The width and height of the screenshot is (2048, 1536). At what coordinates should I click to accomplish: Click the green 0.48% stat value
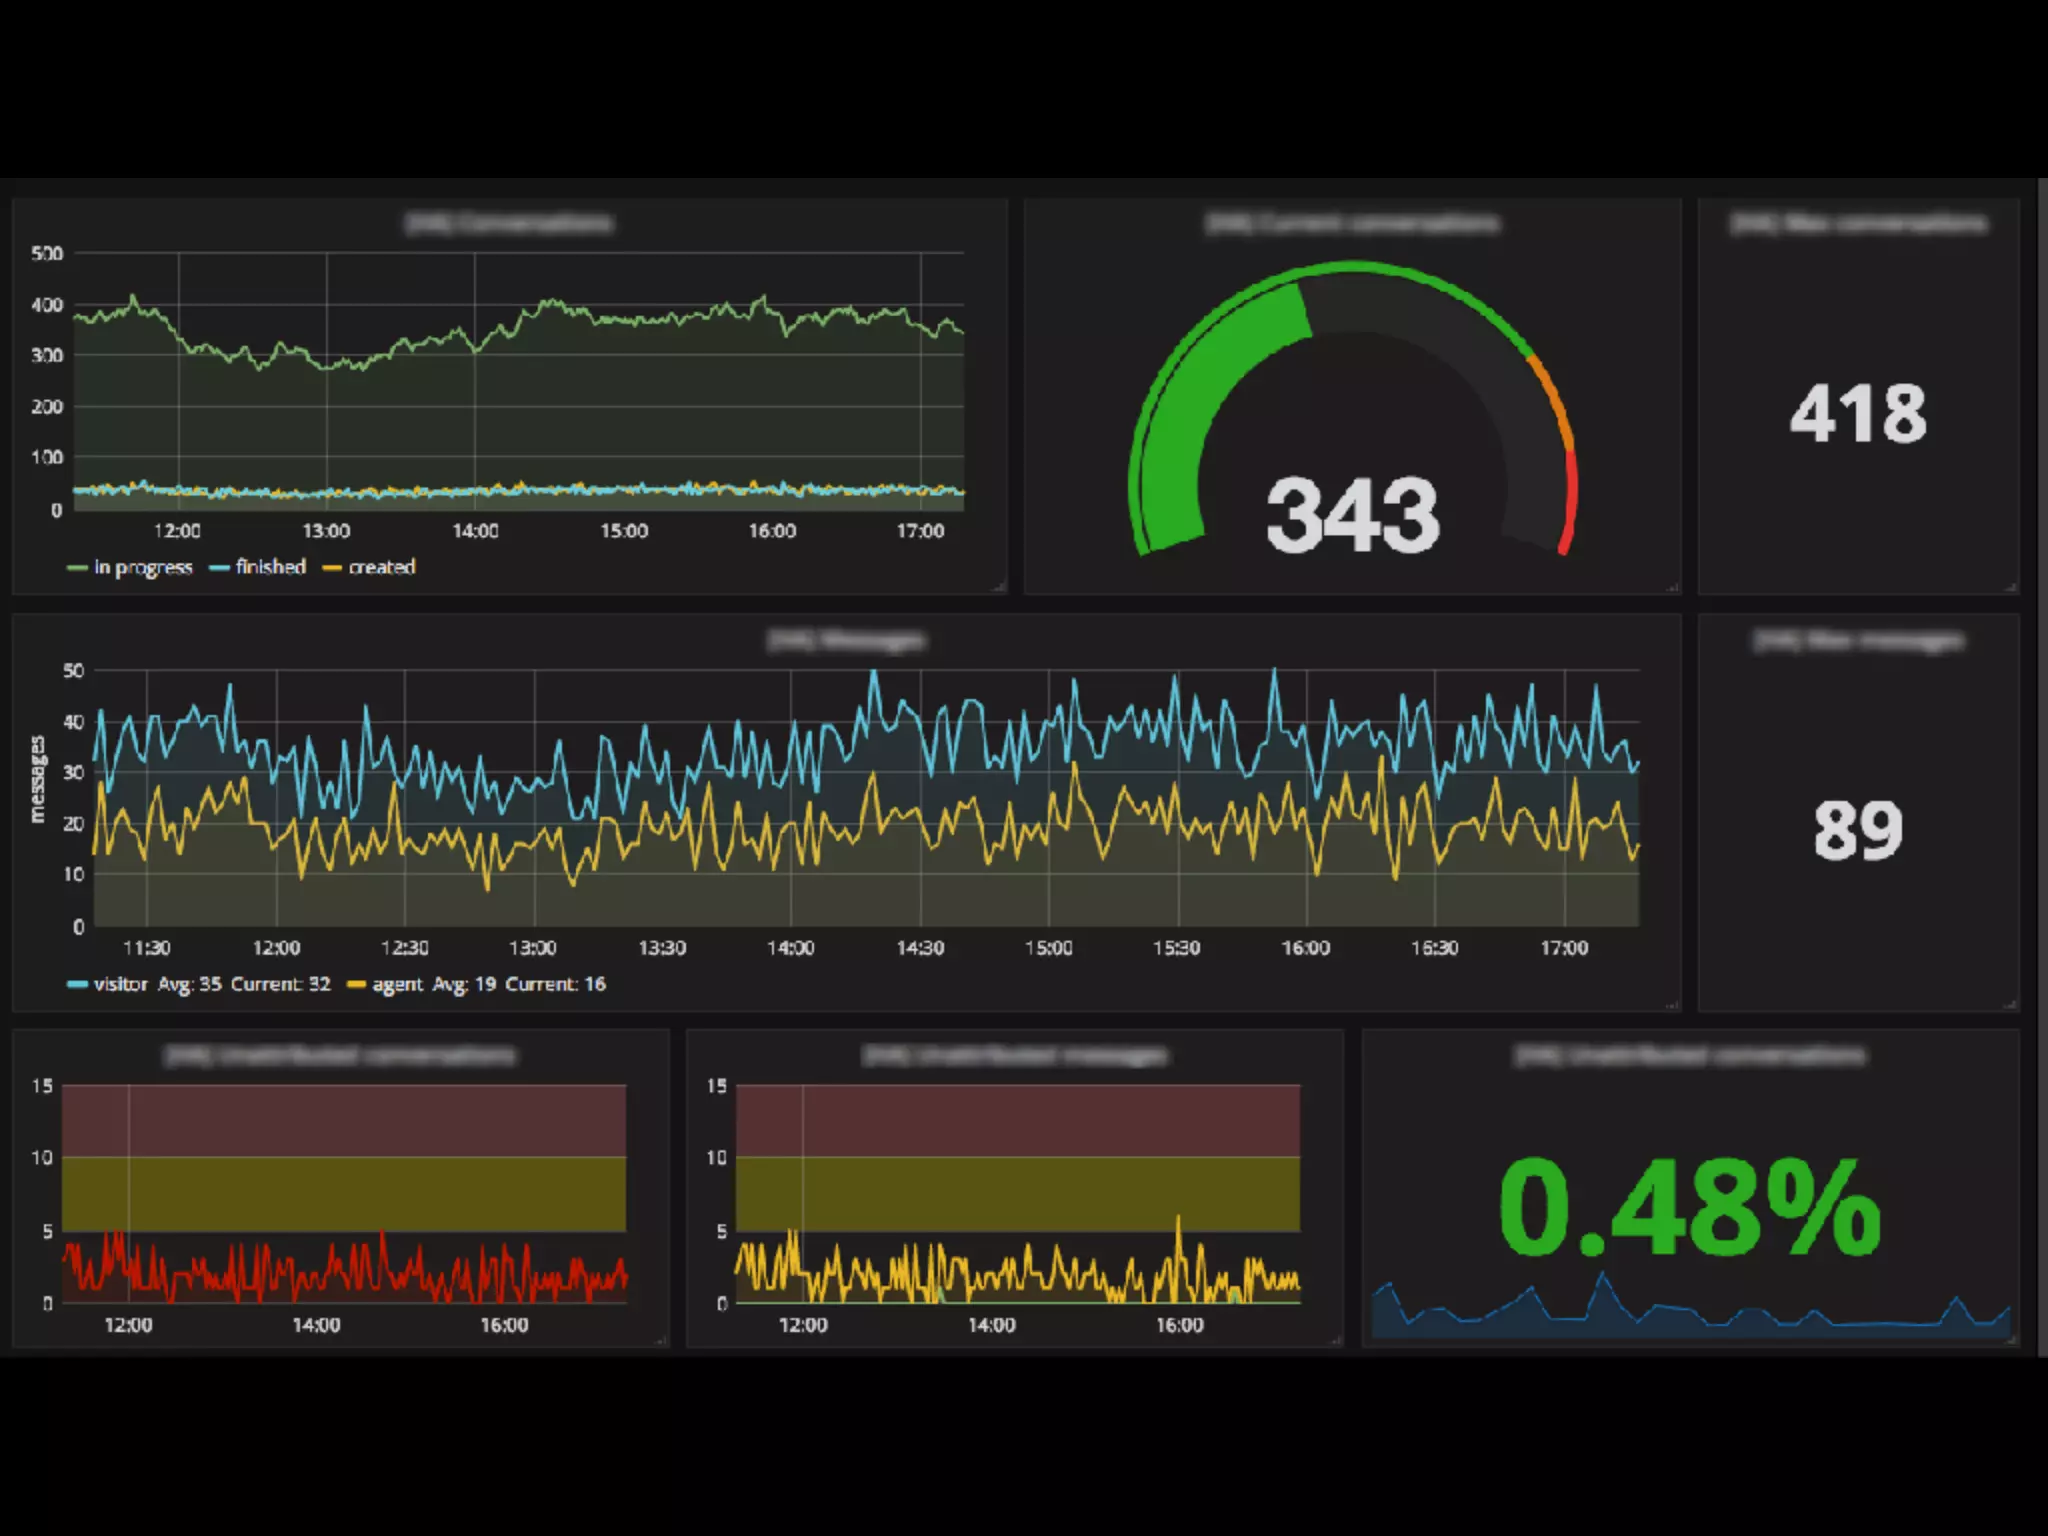click(1690, 1208)
